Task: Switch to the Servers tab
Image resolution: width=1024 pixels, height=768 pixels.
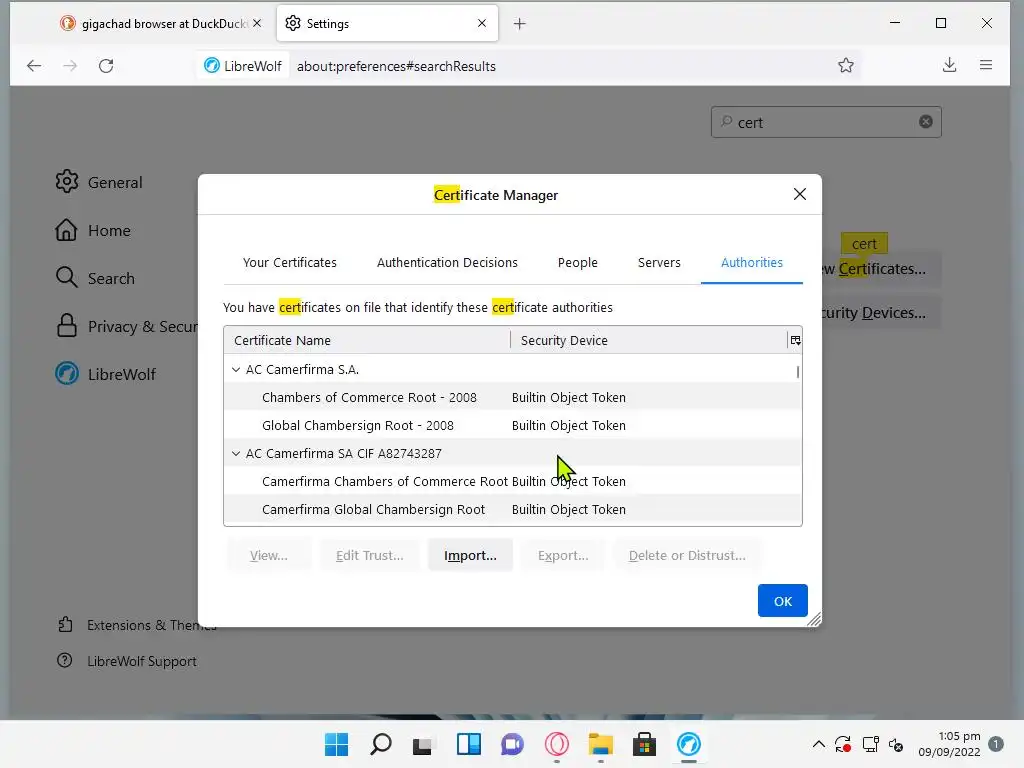Action: 659,263
